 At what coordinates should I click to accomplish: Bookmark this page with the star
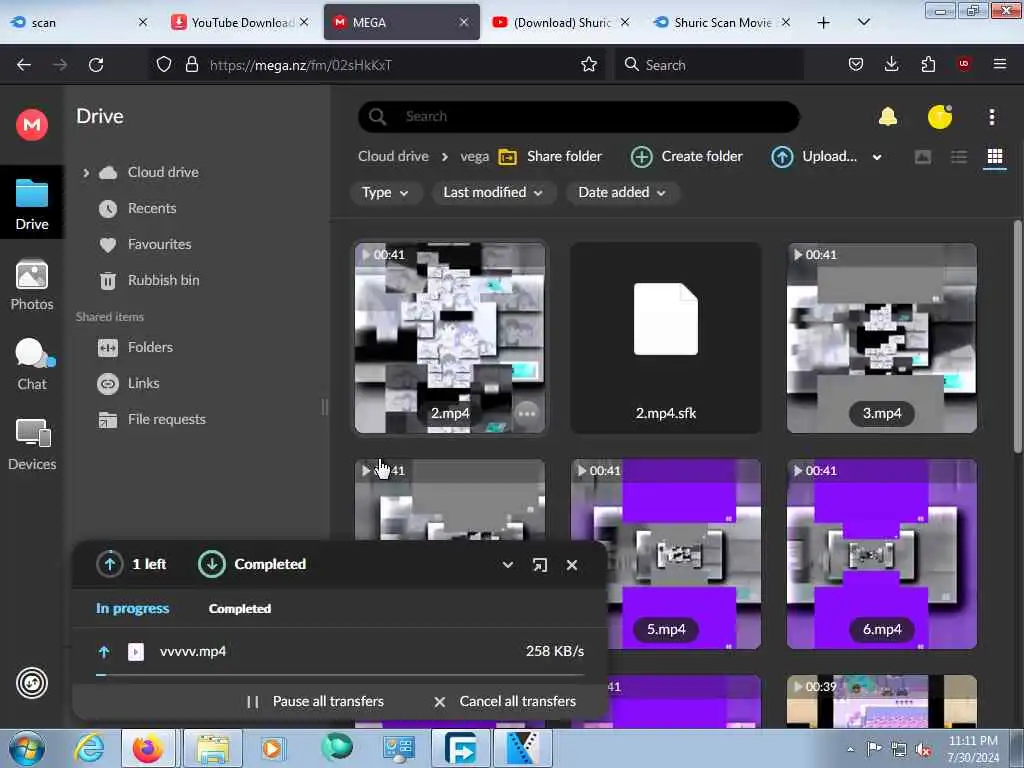(588, 65)
